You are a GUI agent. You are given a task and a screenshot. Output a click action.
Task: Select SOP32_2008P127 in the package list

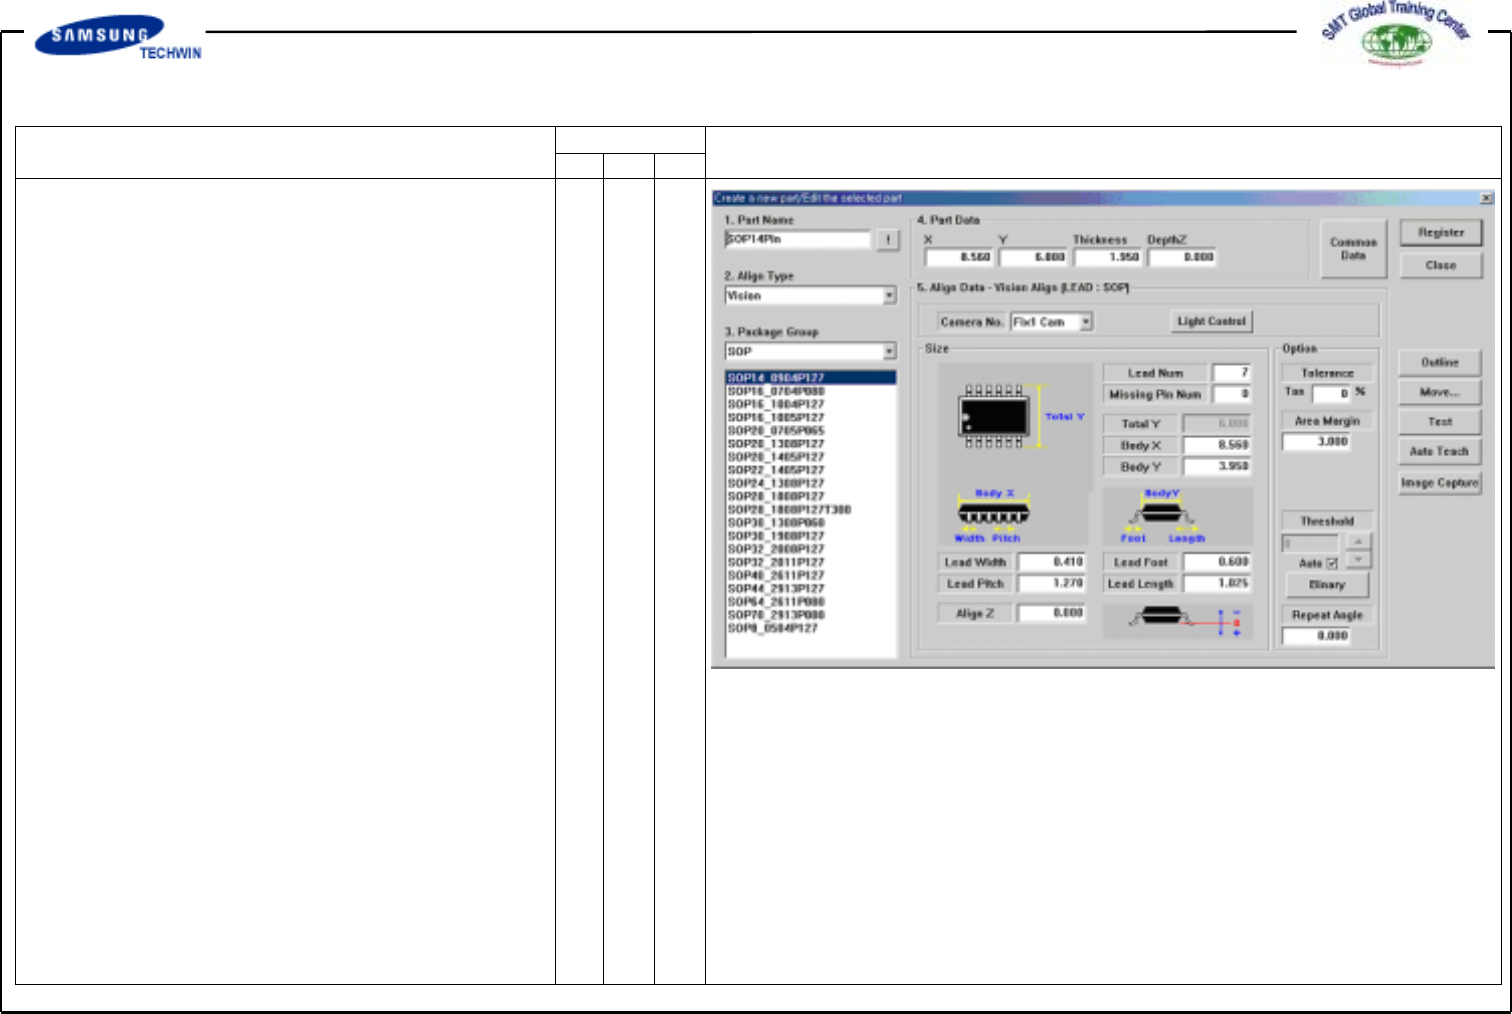pos(811,549)
